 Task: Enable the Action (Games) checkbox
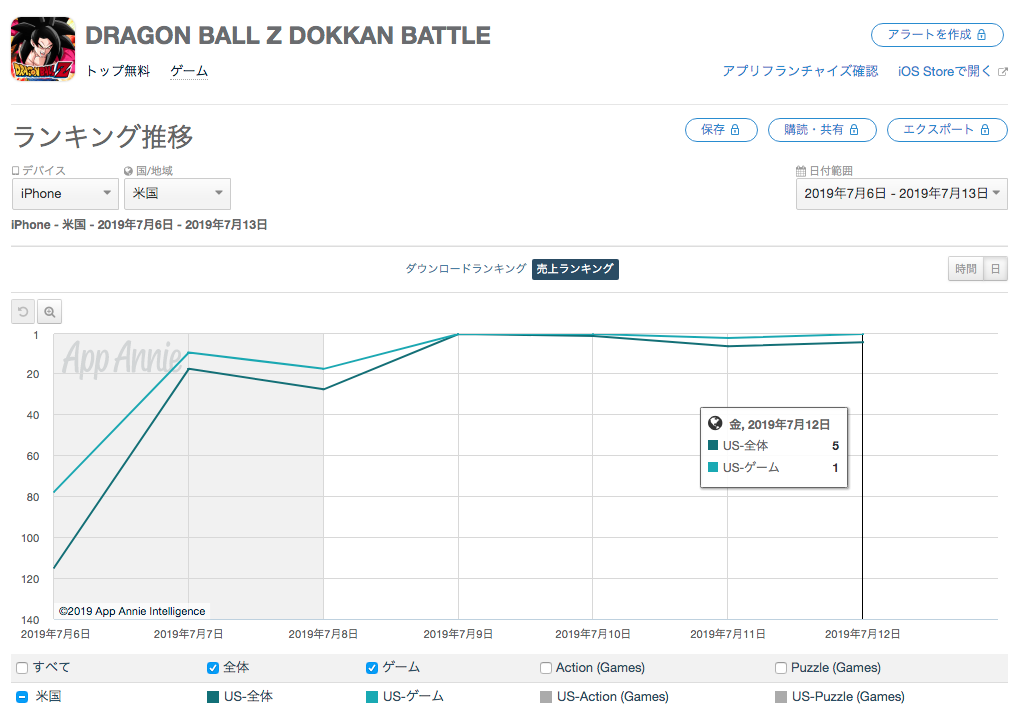[x=546, y=668]
